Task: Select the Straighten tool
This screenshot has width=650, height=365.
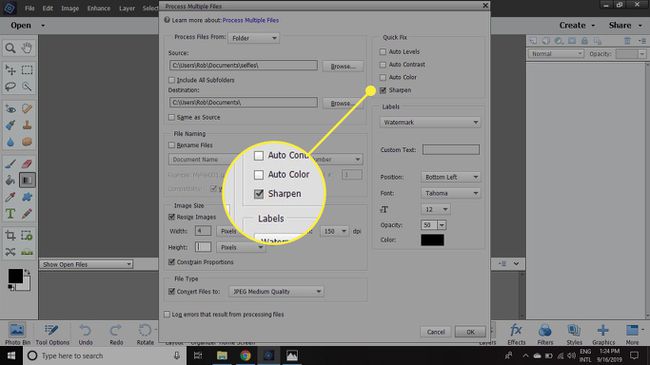Action: pyautogui.click(x=27, y=252)
